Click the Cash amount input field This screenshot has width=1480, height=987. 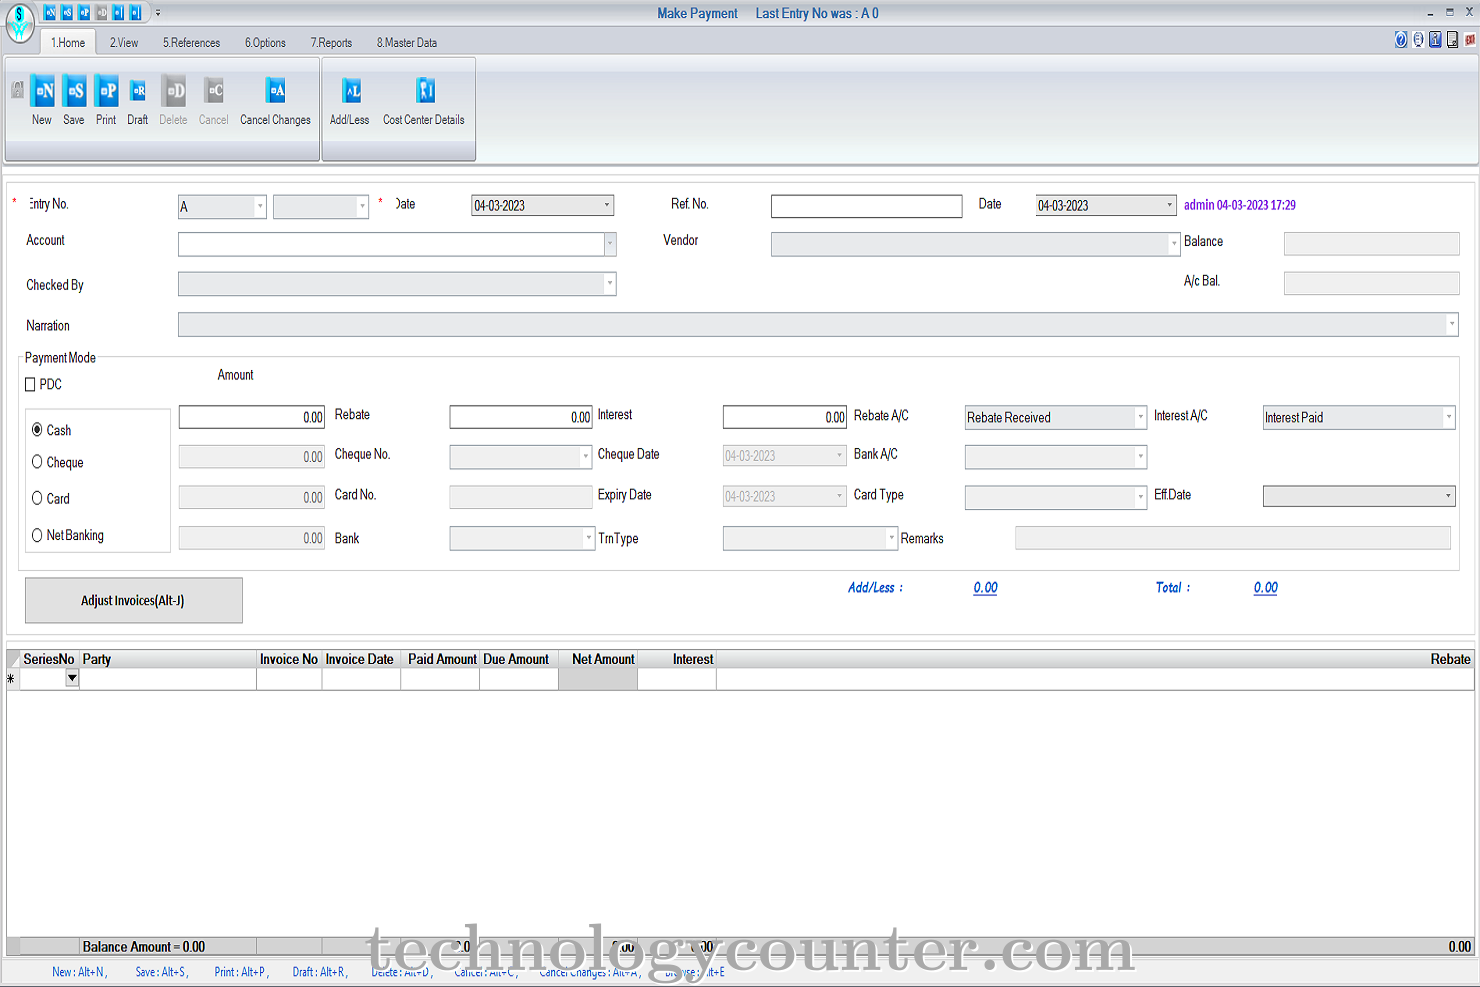[x=252, y=417]
